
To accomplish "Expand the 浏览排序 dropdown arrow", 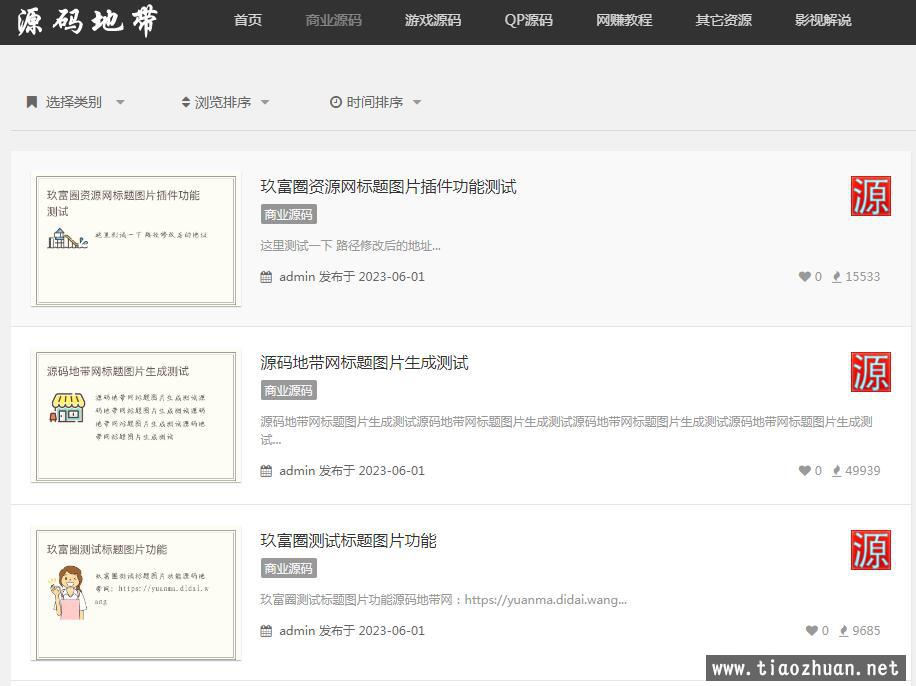I will point(265,102).
